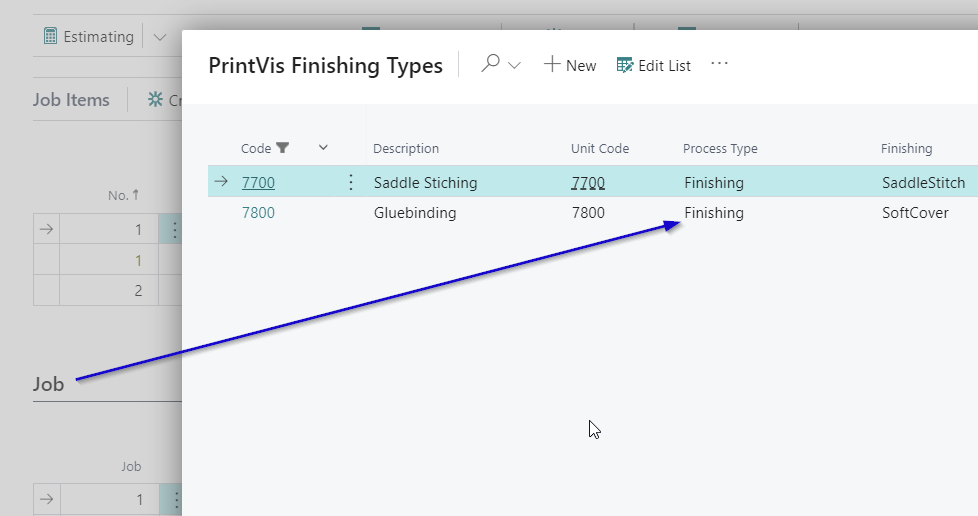
Task: Click the Finishing column header
Action: [x=906, y=148]
